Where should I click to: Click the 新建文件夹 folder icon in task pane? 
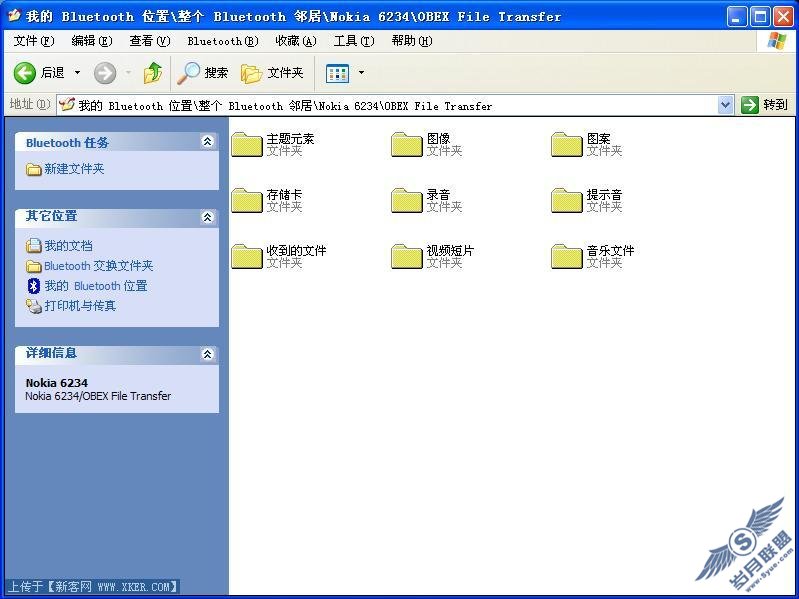pos(34,169)
